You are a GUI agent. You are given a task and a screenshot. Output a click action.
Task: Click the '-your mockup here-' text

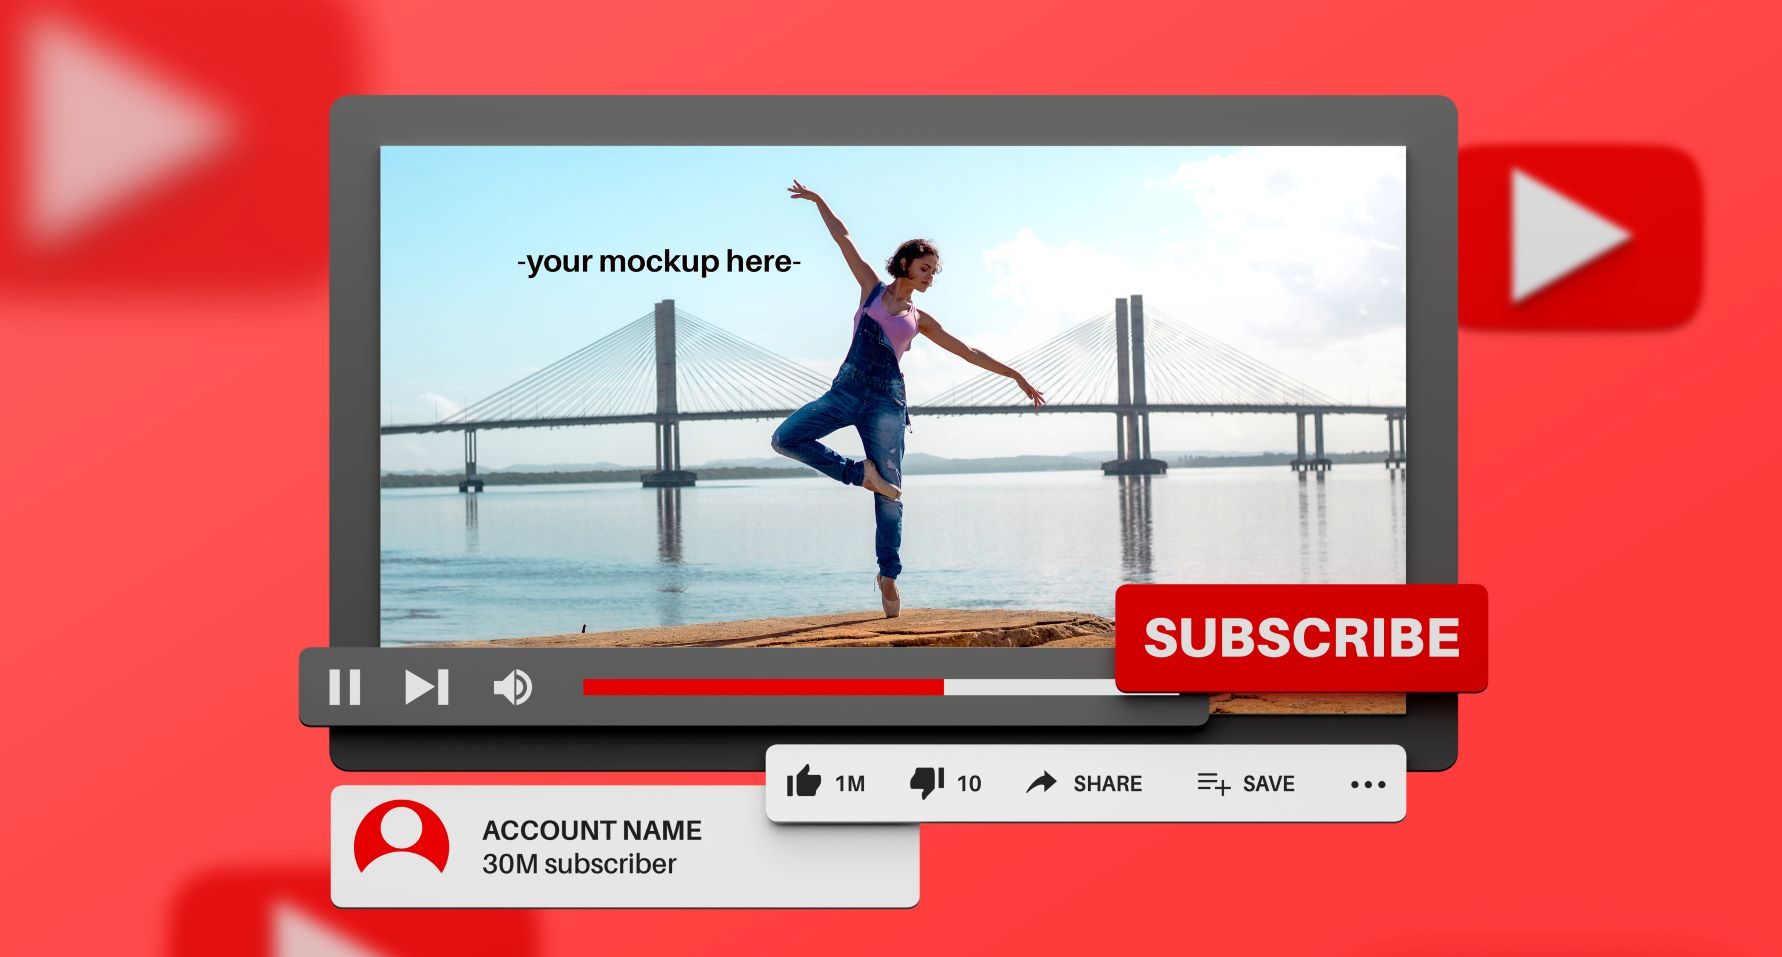pos(659,262)
